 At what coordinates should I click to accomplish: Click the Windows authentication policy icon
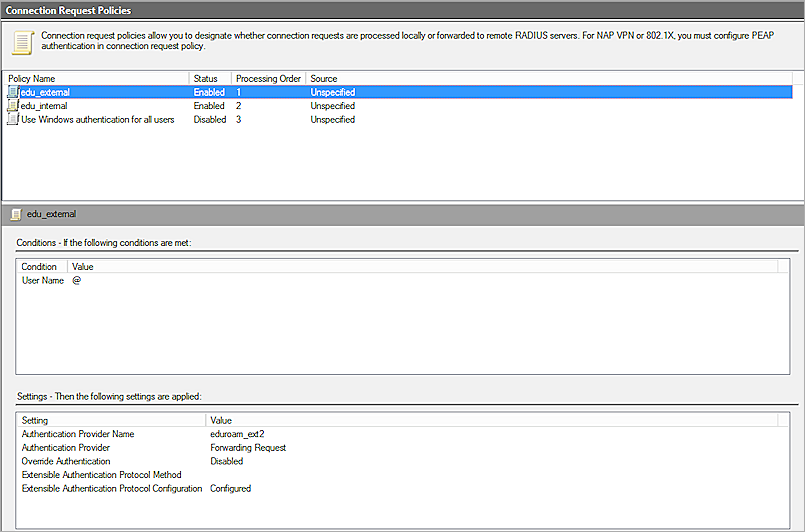13,120
